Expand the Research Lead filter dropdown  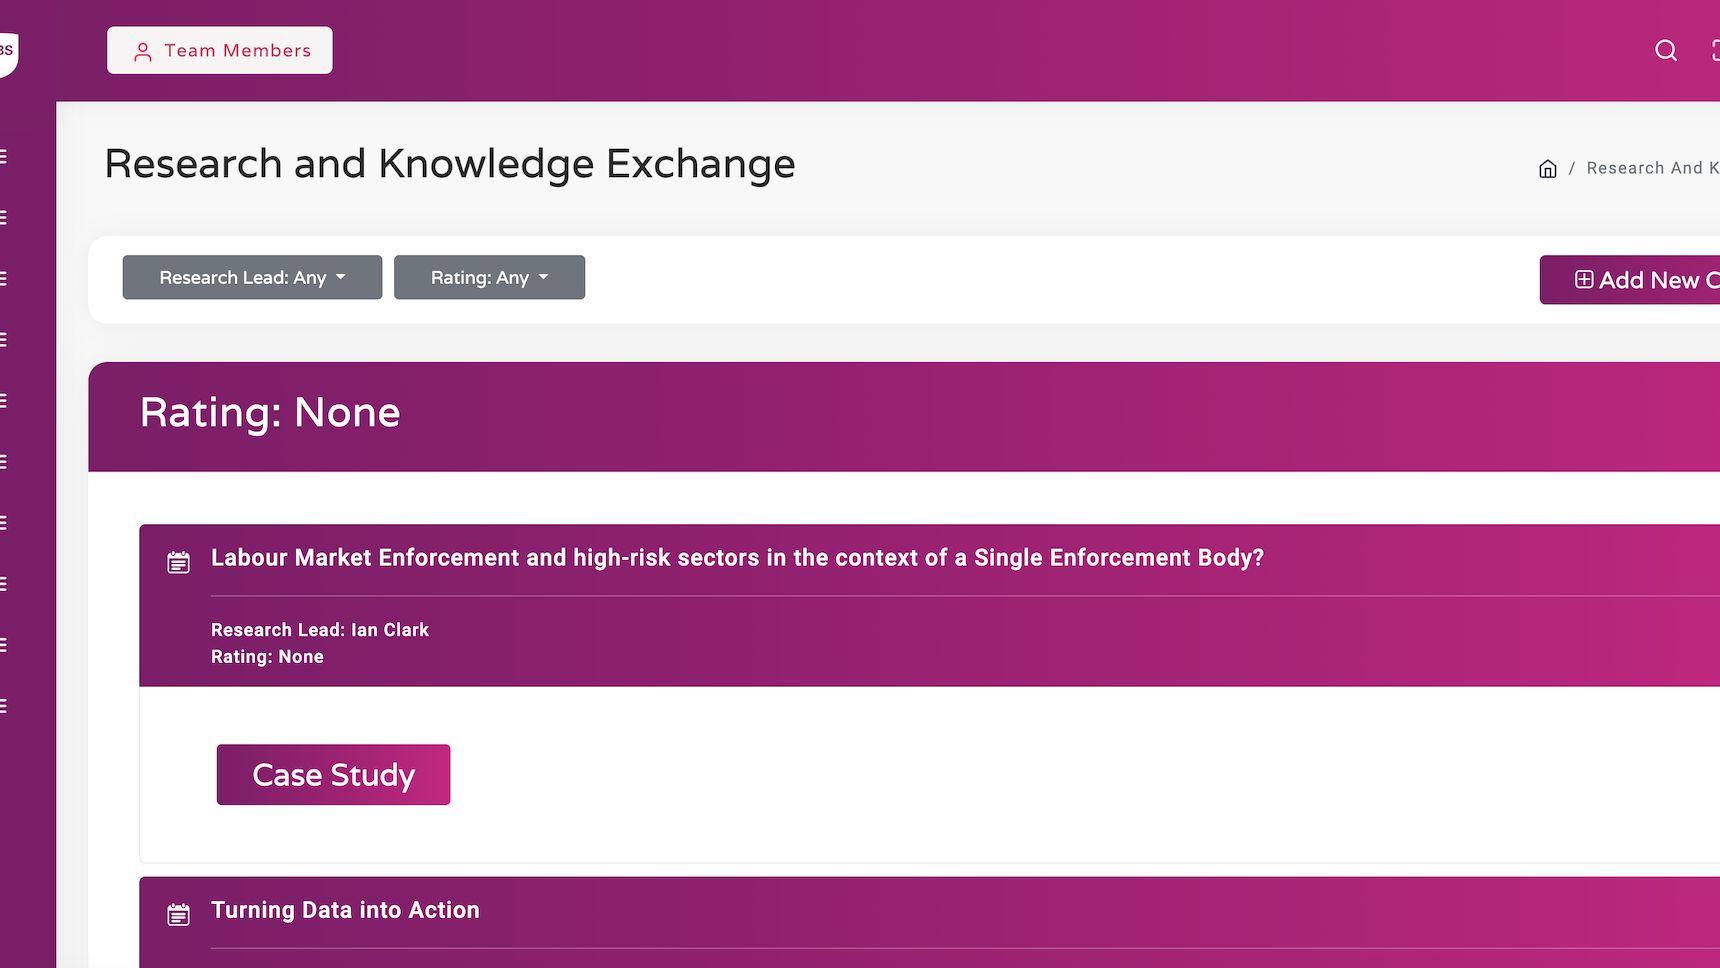coord(252,277)
